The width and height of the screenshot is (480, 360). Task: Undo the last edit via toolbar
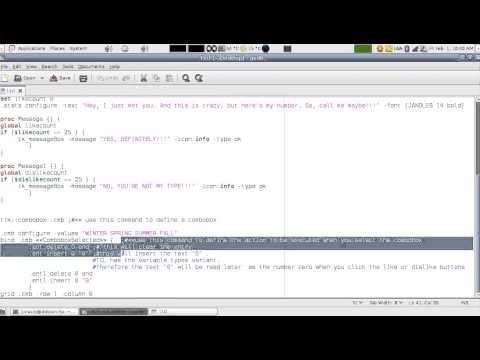click(107, 78)
